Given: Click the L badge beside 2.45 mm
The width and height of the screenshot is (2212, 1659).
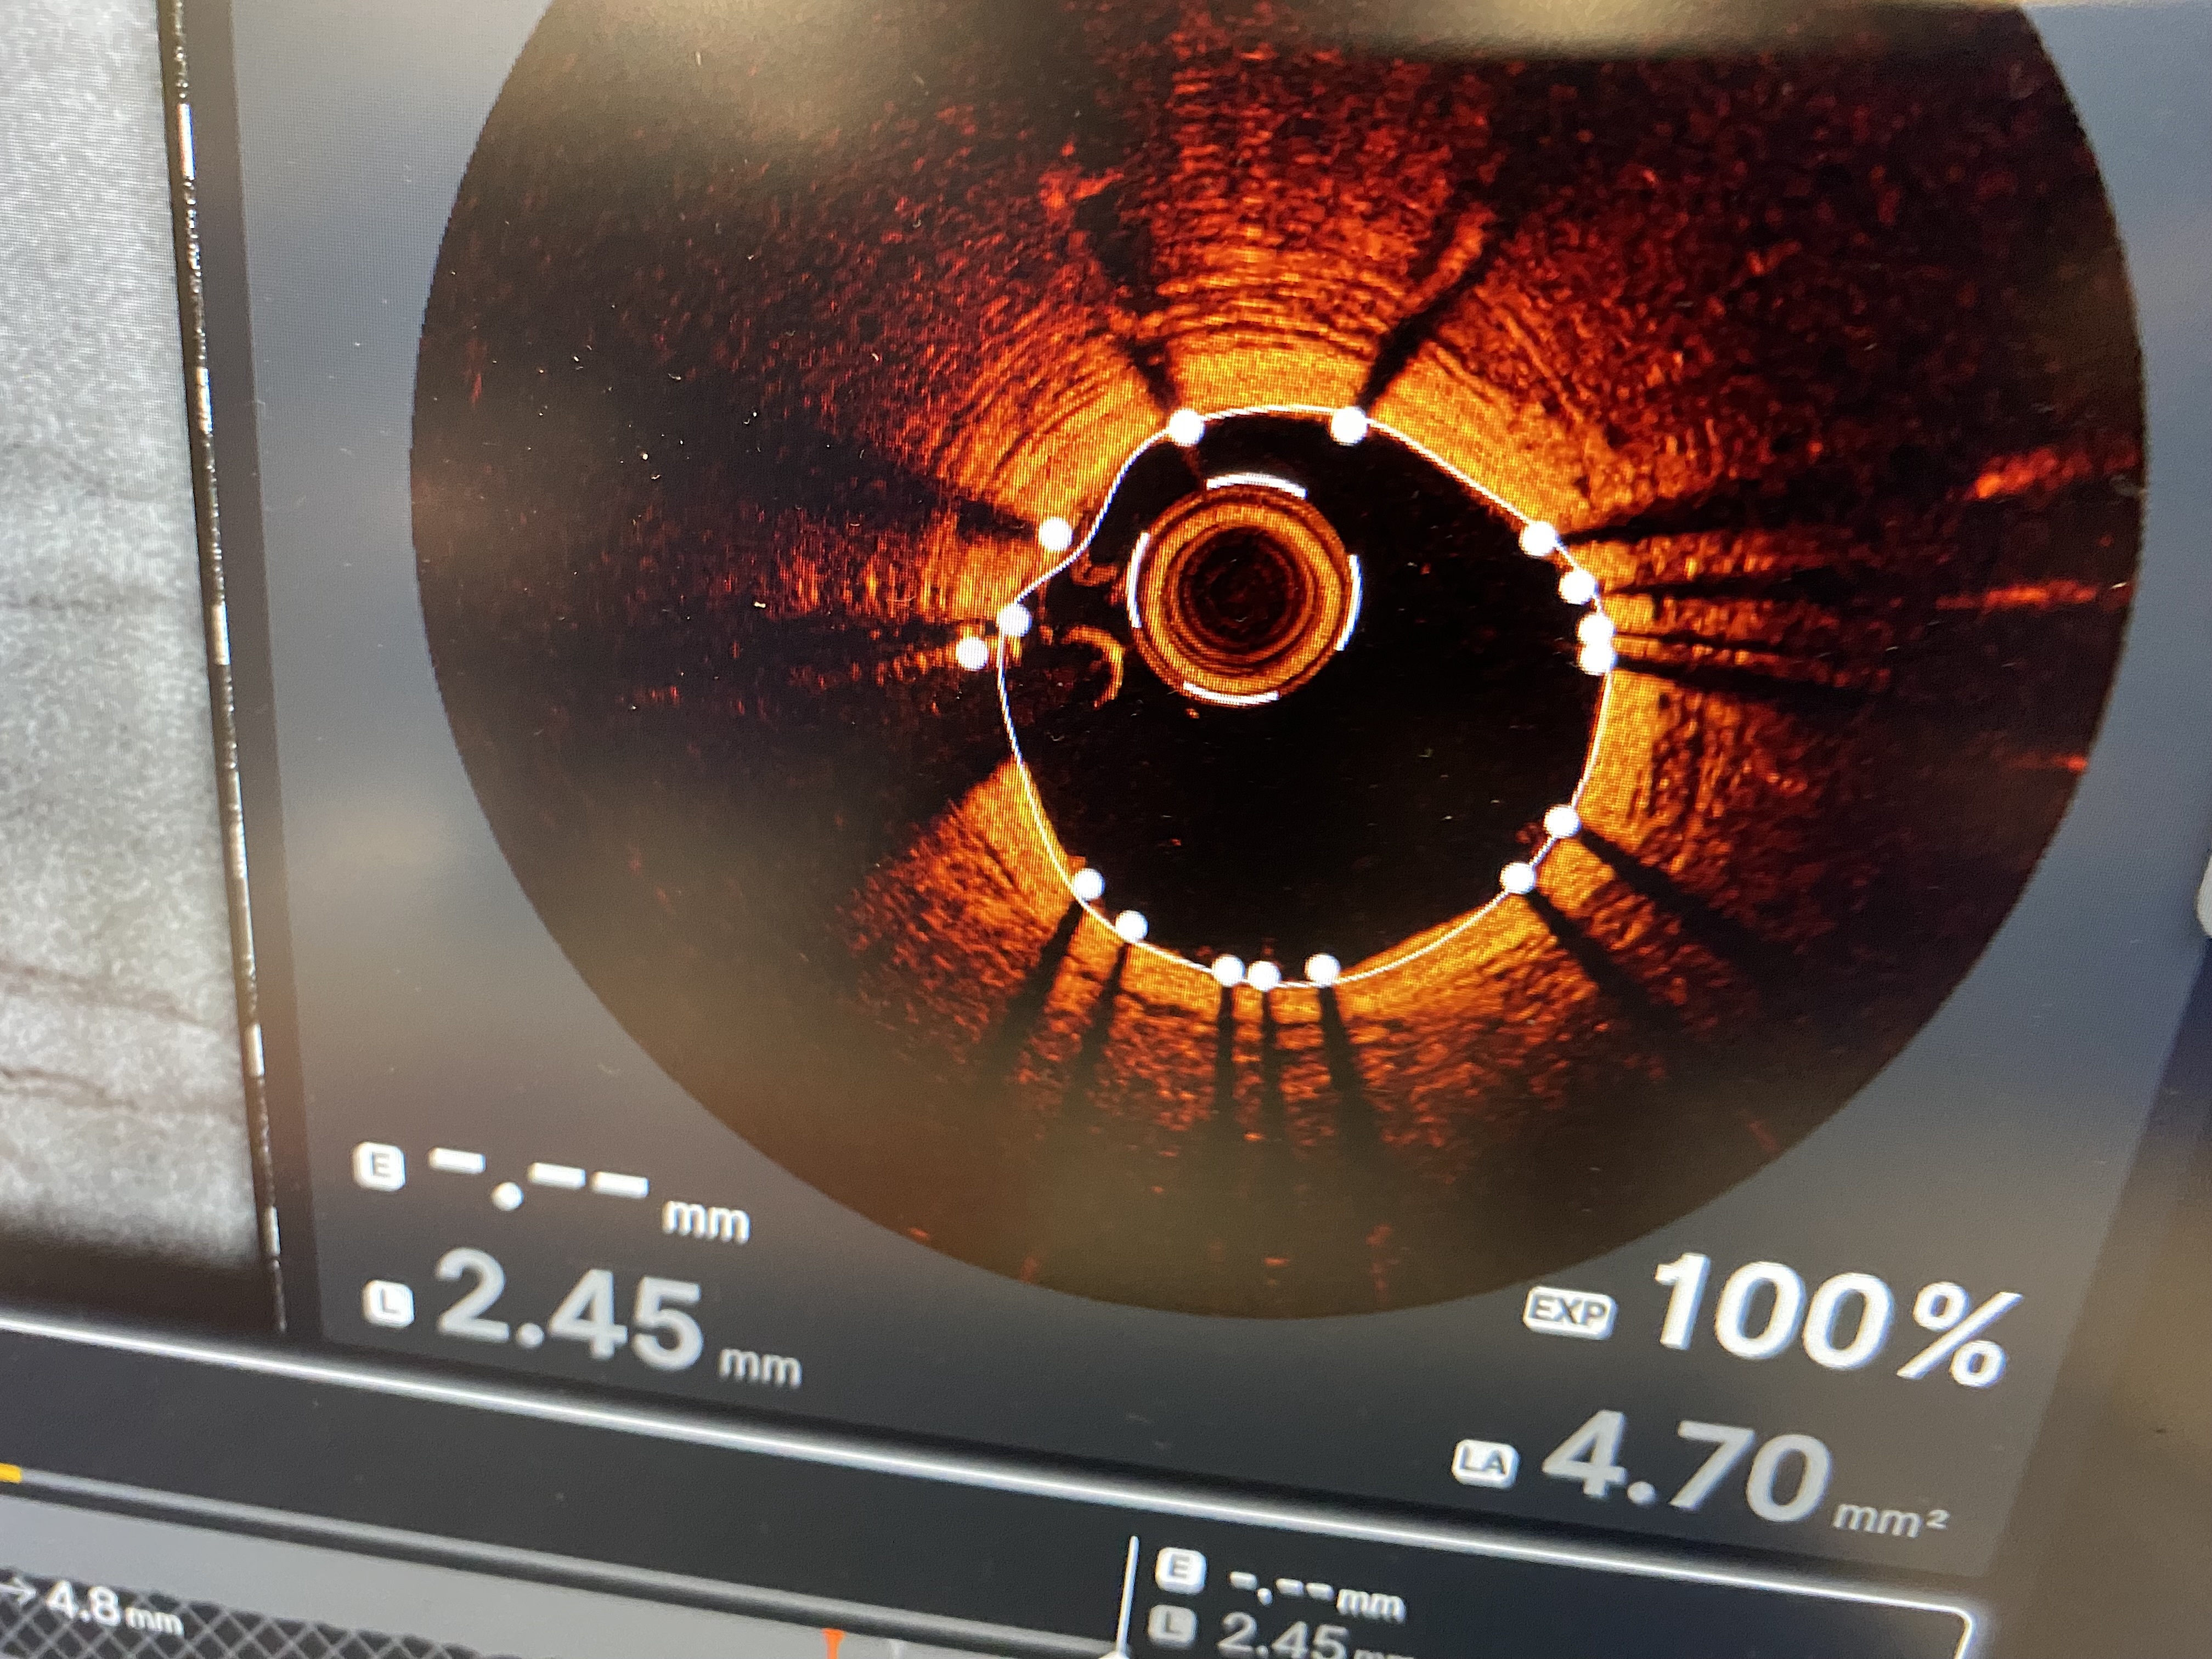Looking at the screenshot, I should pyautogui.click(x=388, y=1303).
